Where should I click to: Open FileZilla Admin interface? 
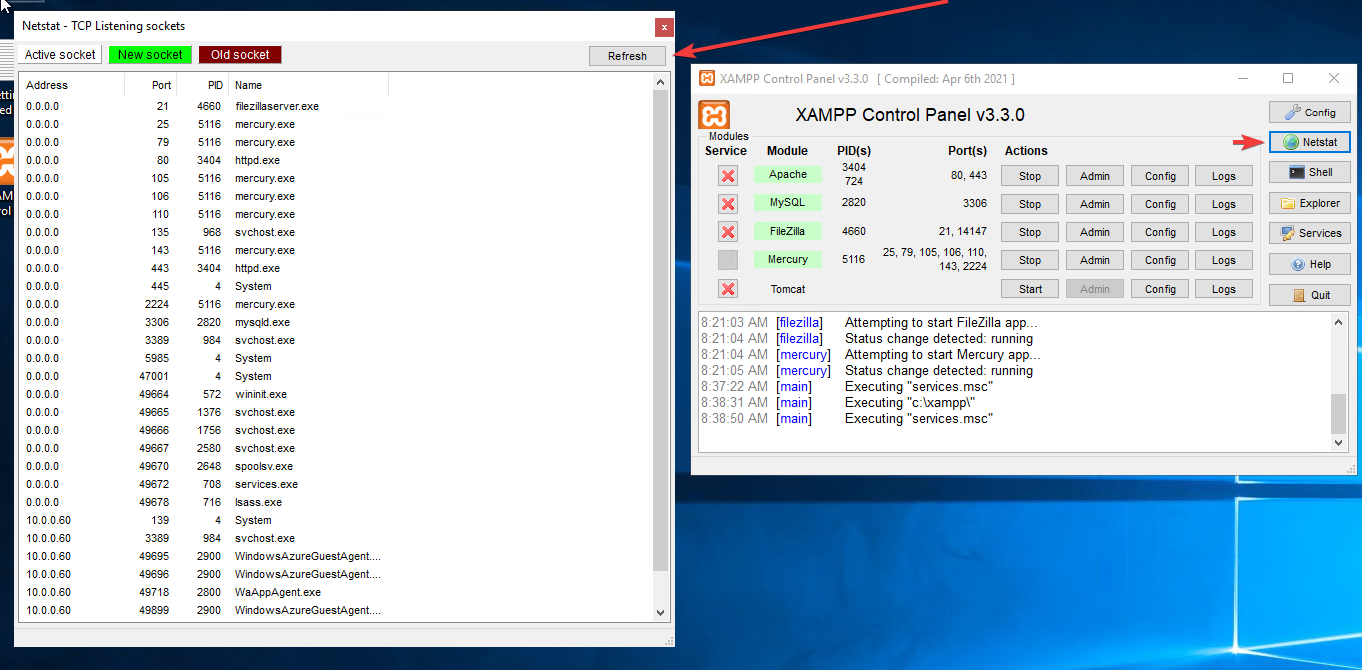pos(1095,232)
